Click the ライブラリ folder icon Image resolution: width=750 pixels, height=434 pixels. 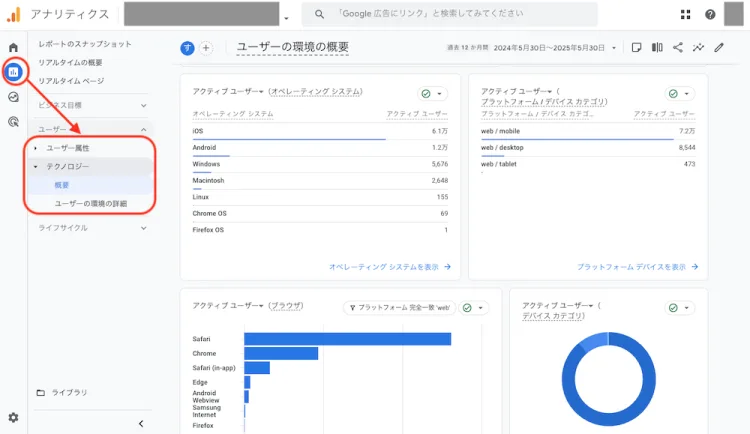(41, 393)
